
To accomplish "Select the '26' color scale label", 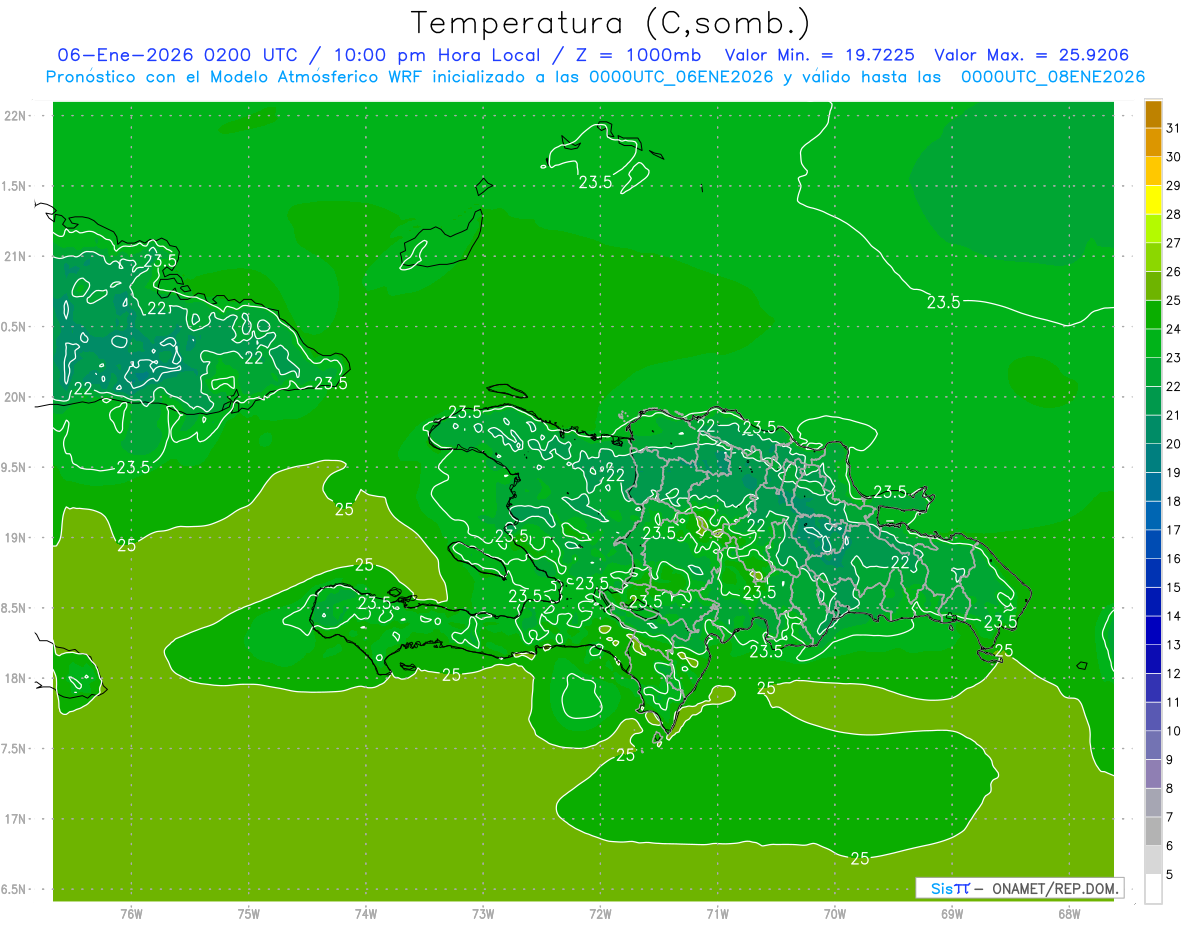I will click(x=1174, y=272).
